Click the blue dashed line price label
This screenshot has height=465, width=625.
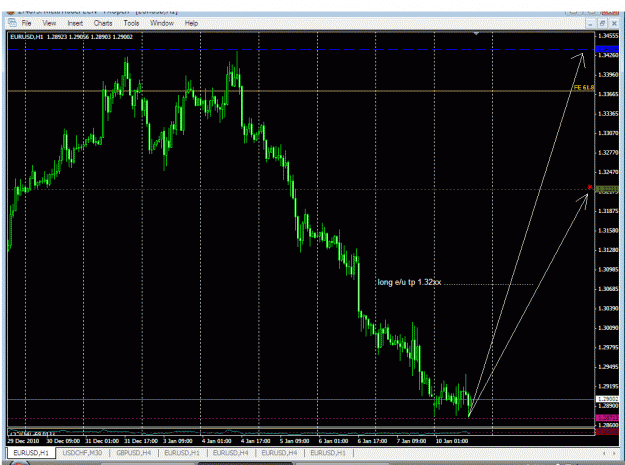click(607, 49)
